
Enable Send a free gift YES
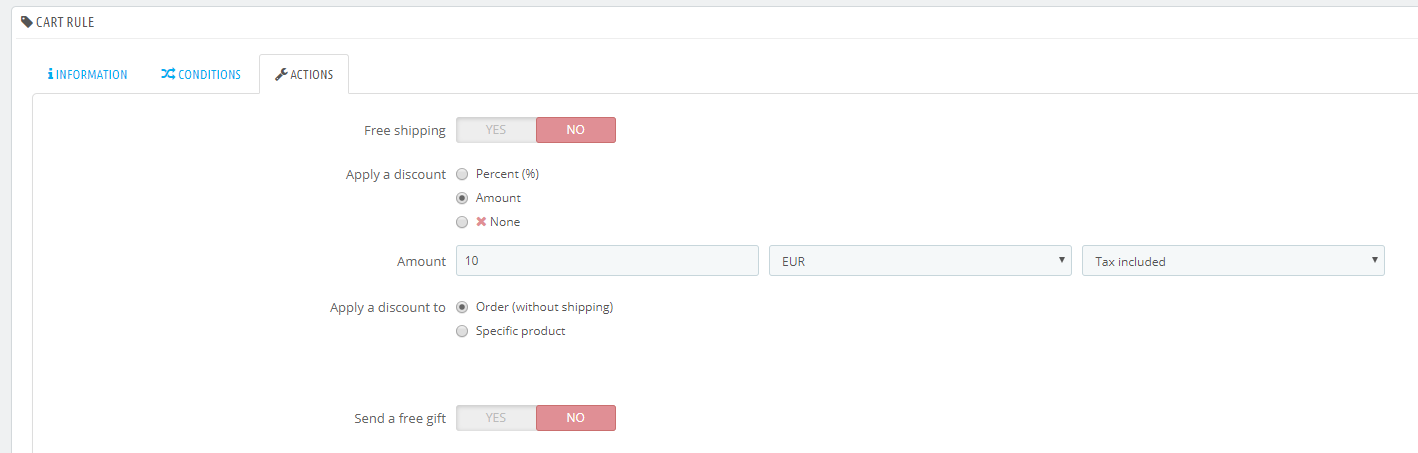[496, 418]
